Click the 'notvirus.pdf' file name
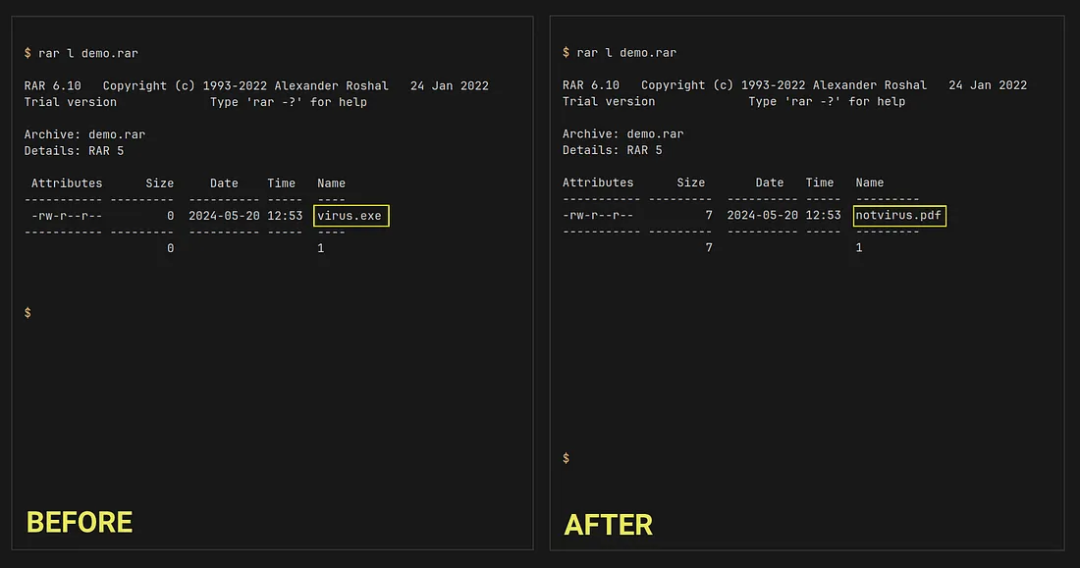 coord(898,215)
